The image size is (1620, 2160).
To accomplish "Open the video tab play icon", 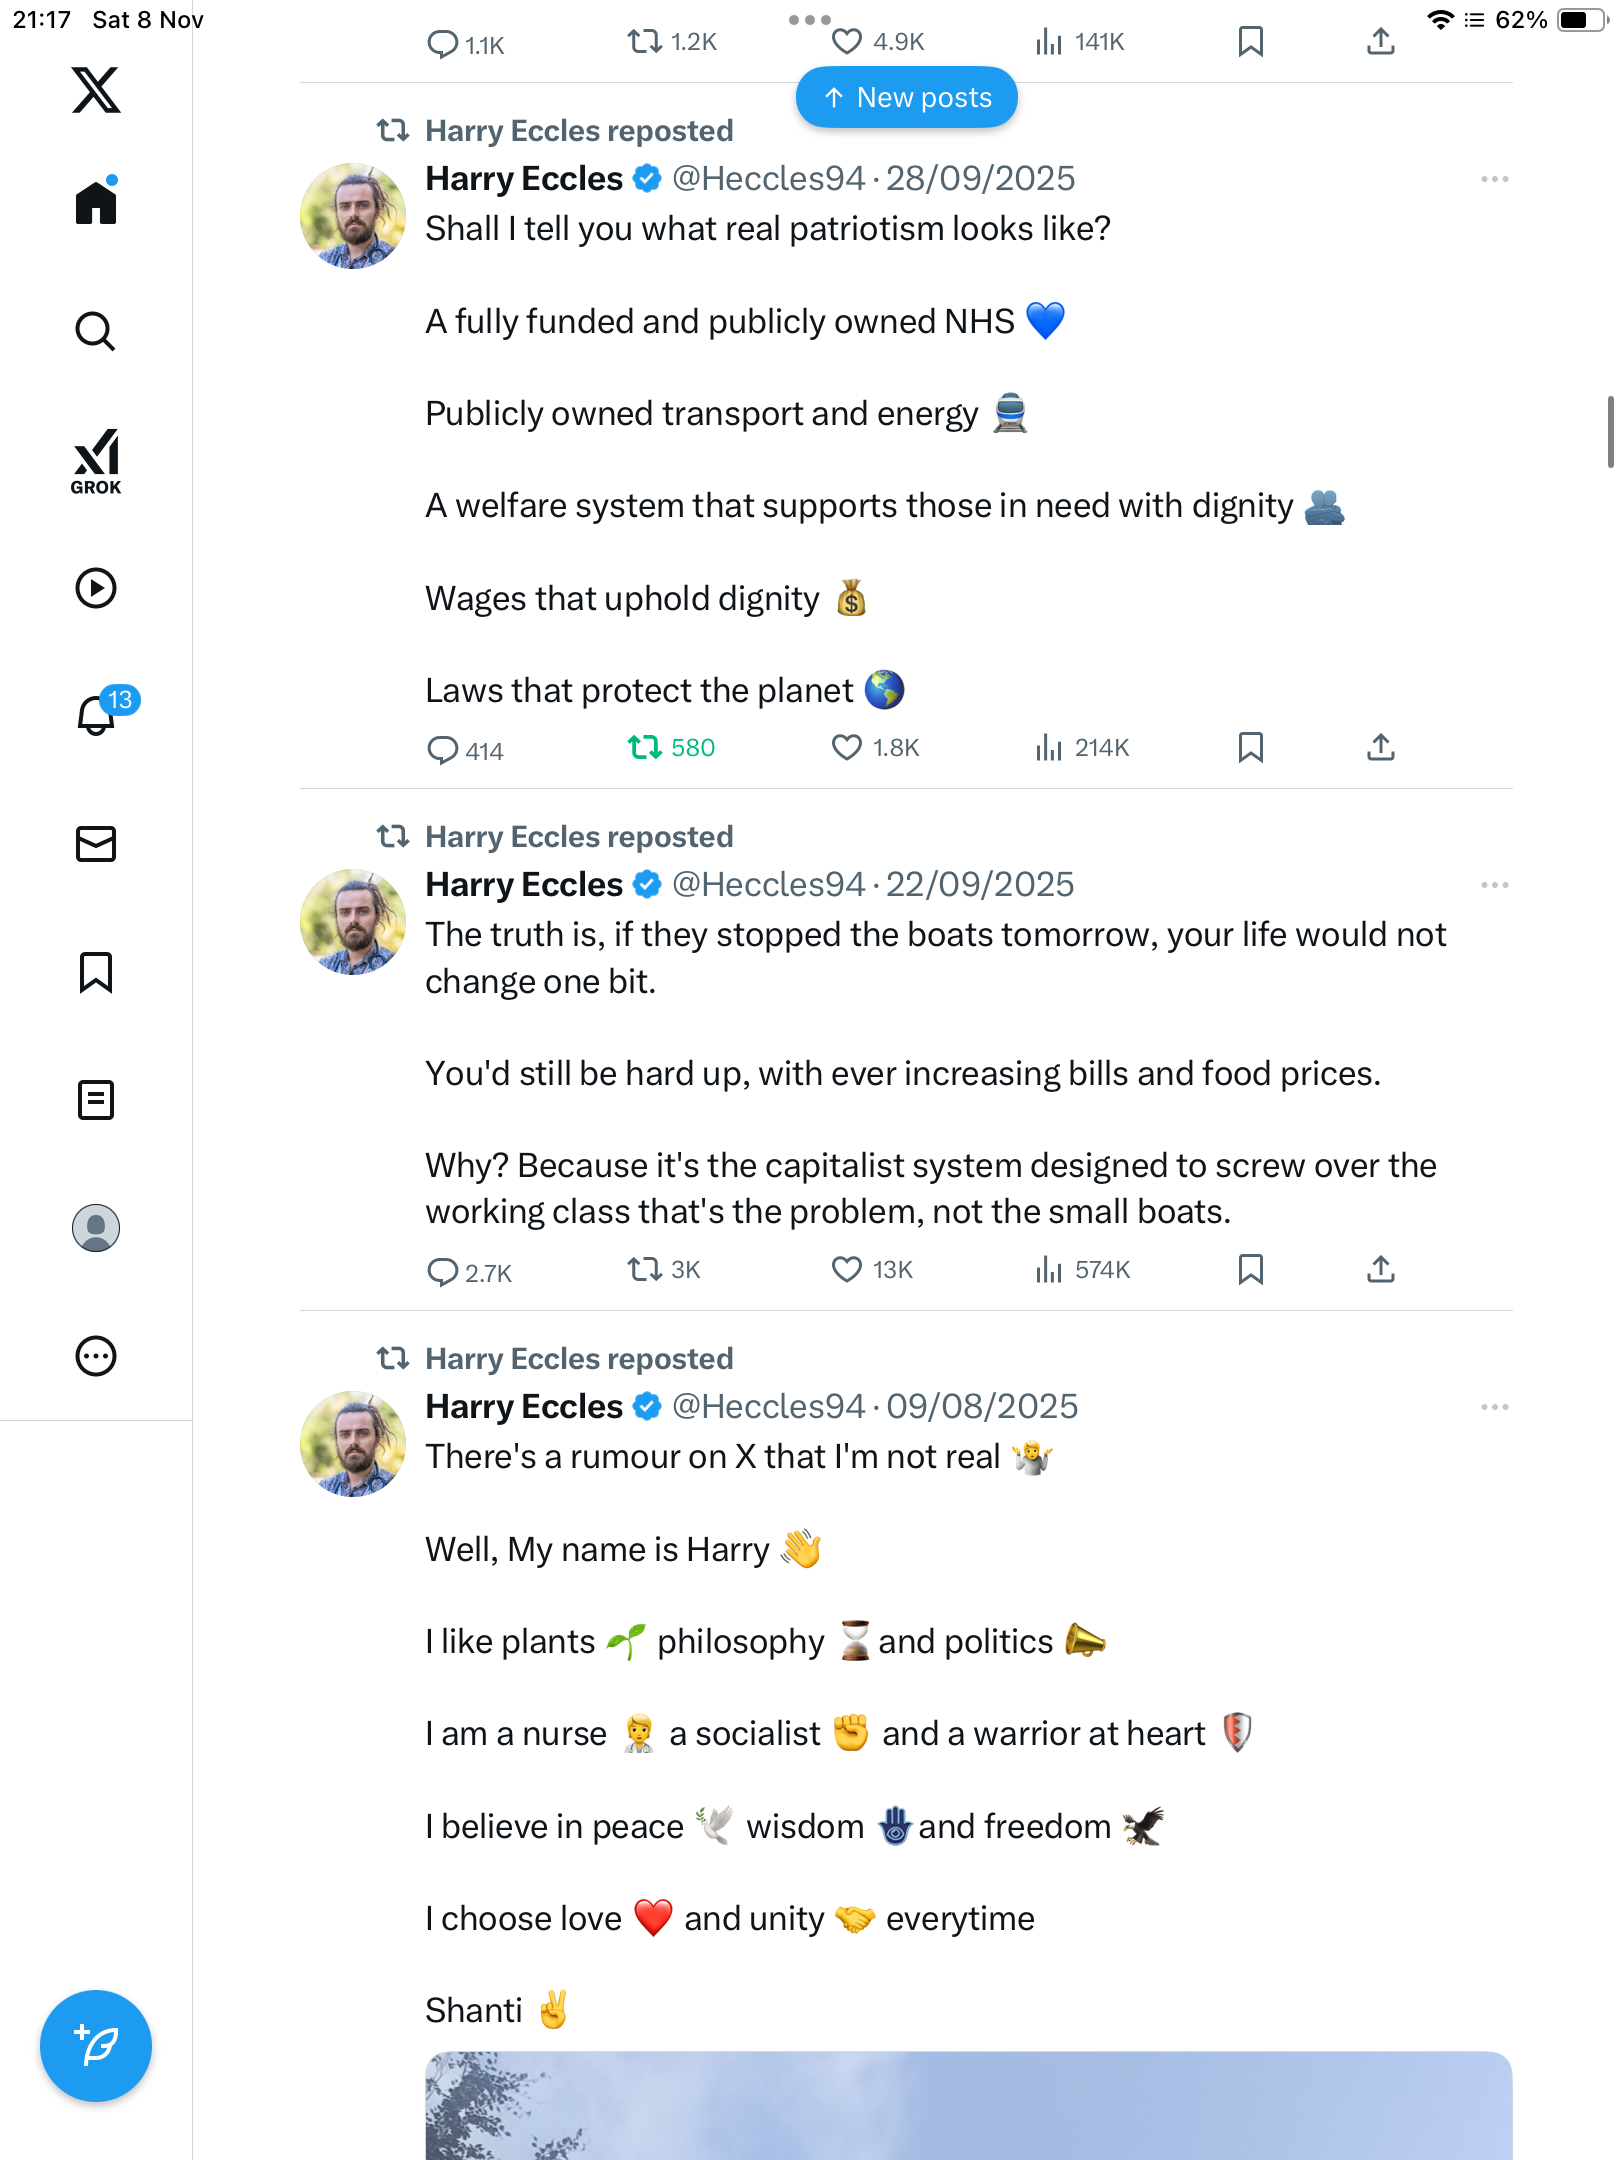I will point(96,588).
